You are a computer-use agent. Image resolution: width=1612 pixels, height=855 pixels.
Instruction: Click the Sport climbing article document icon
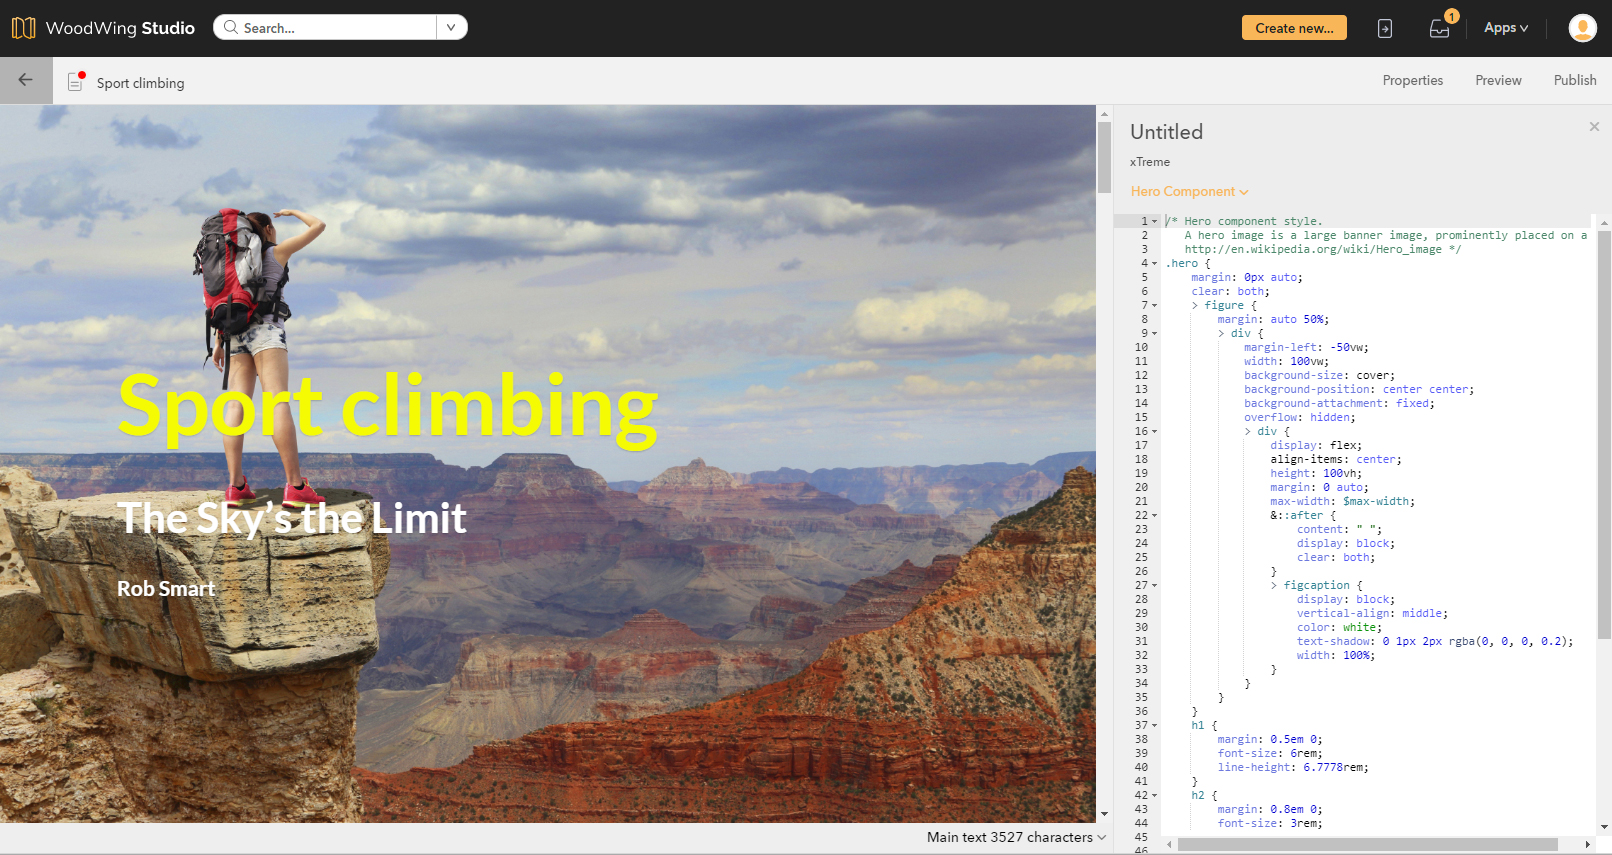tap(76, 82)
